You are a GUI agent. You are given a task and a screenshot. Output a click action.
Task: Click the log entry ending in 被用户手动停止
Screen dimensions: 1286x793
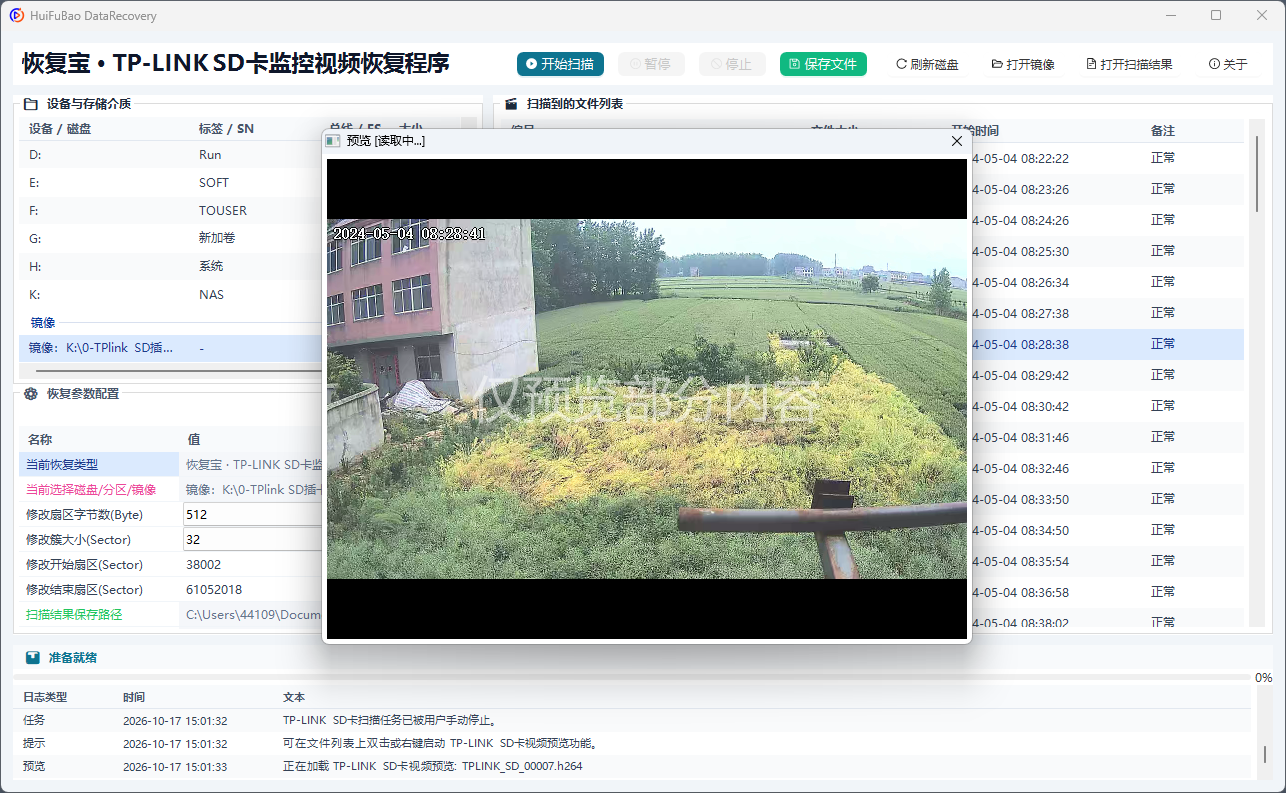click(634, 720)
